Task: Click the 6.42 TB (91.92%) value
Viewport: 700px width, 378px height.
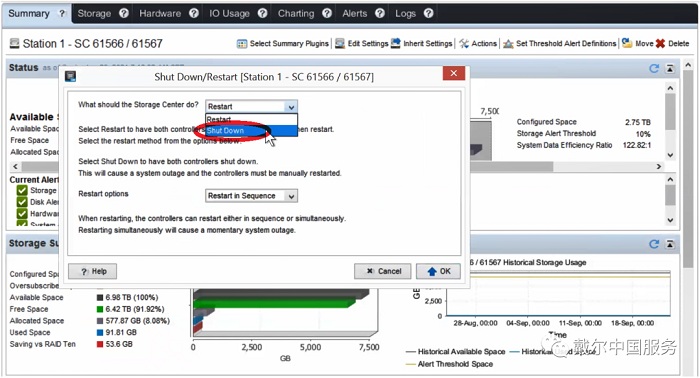Action: point(135,309)
